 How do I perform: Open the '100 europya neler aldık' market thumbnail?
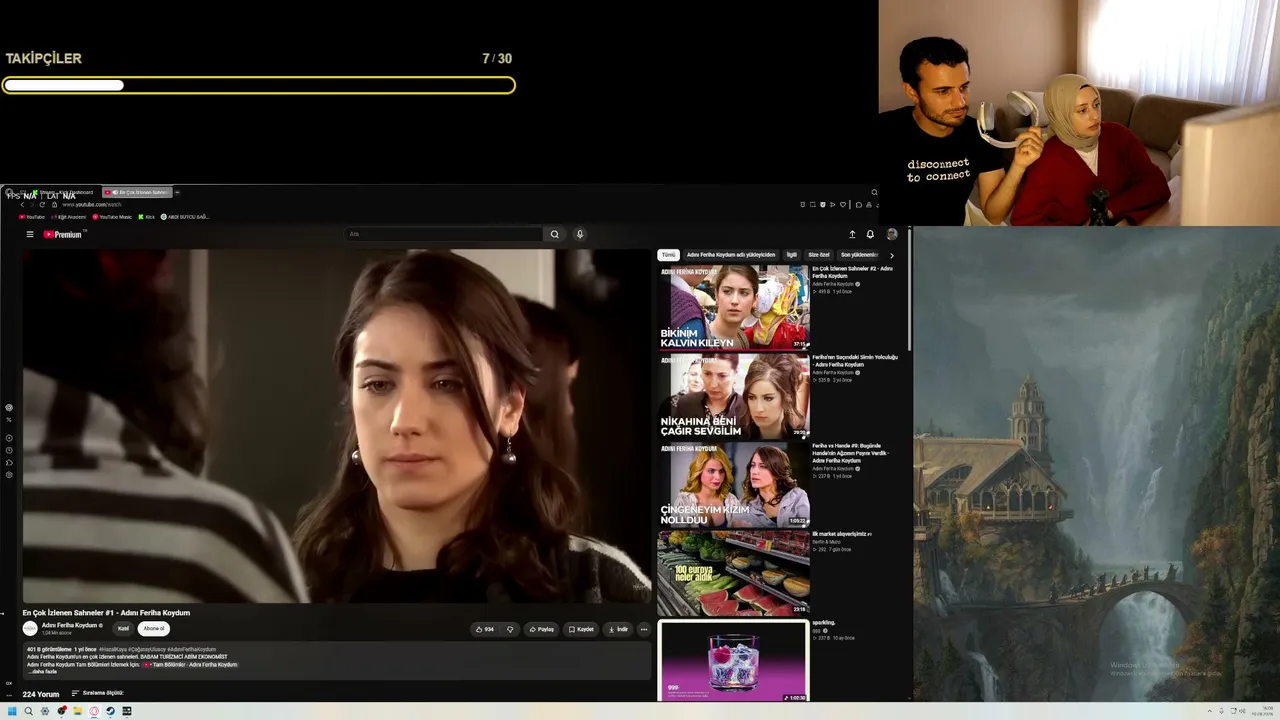733,572
